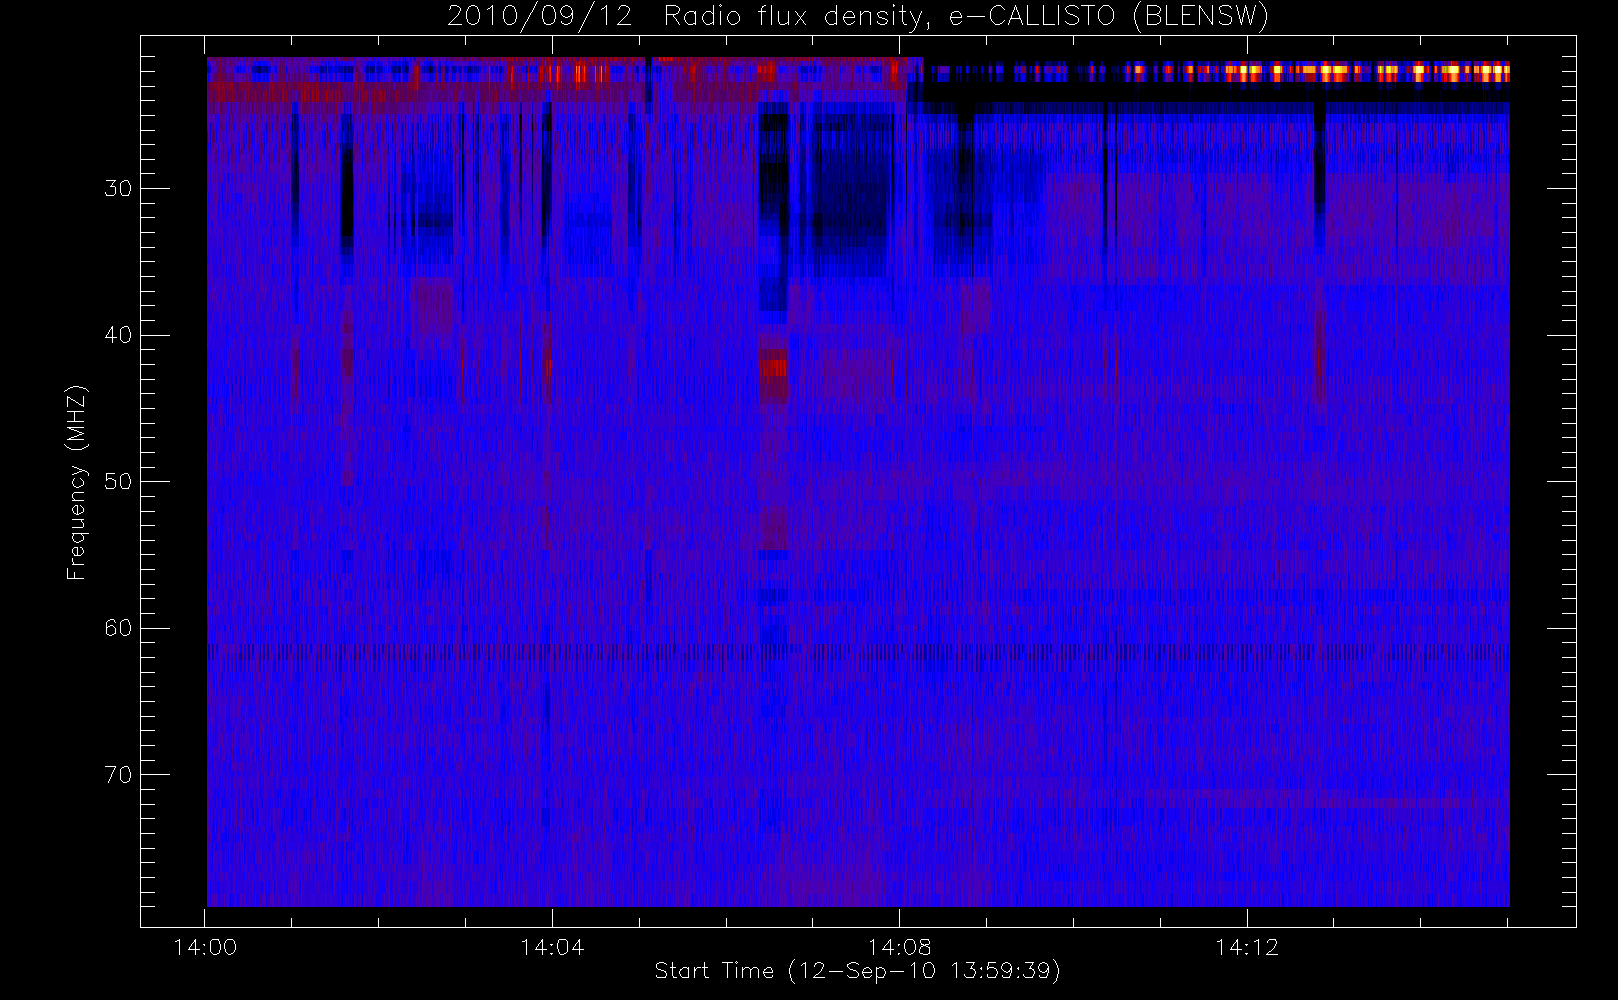Click the '70' frequency tick label
The image size is (1618, 1000).
[118, 775]
